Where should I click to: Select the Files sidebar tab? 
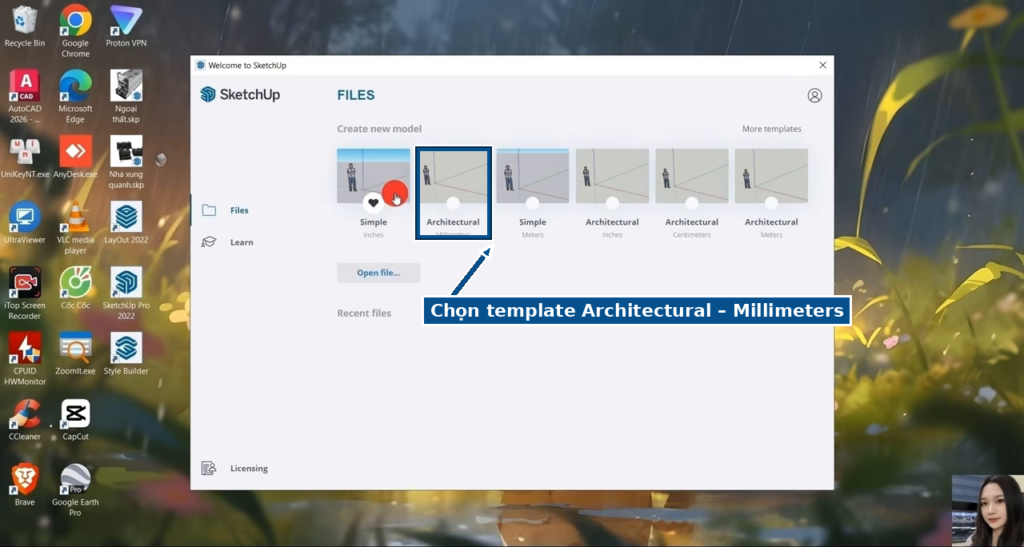click(225, 210)
